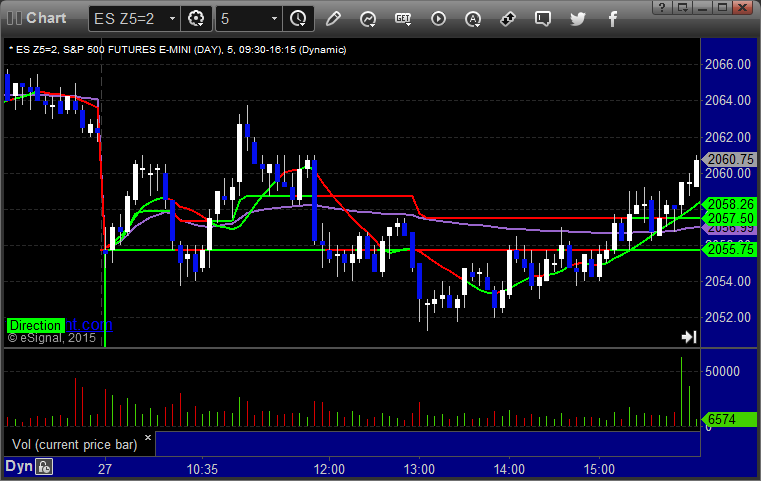The image size is (761, 481).
Task: Click the 15:00 time axis label
Action: [x=599, y=469]
